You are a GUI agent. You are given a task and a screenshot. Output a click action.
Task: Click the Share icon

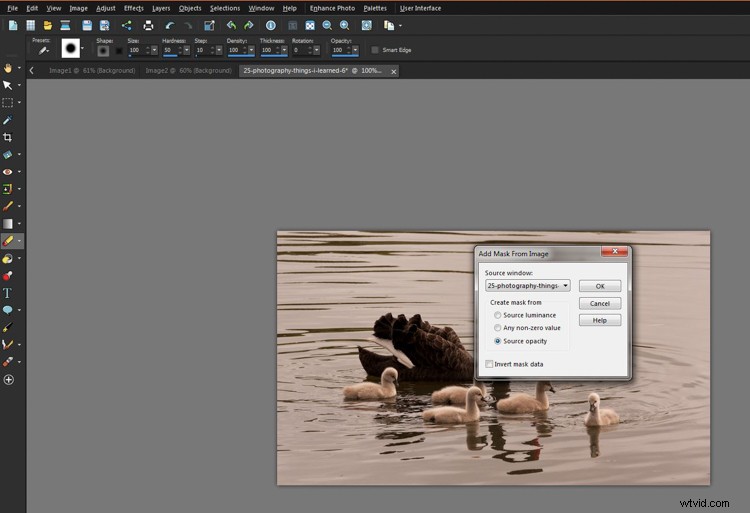point(127,25)
